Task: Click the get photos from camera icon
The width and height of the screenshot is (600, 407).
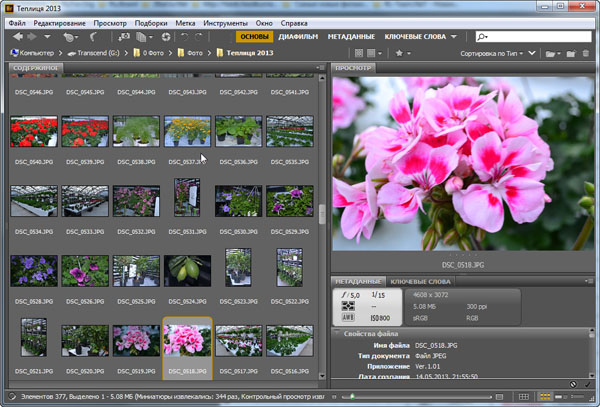Action: (x=124, y=37)
